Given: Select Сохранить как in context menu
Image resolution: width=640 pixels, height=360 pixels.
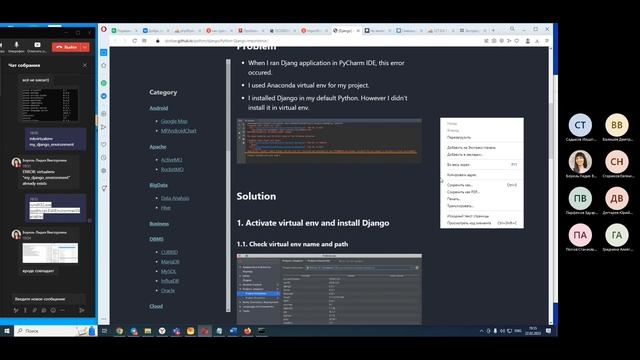Looking at the screenshot, I should coord(482,185).
